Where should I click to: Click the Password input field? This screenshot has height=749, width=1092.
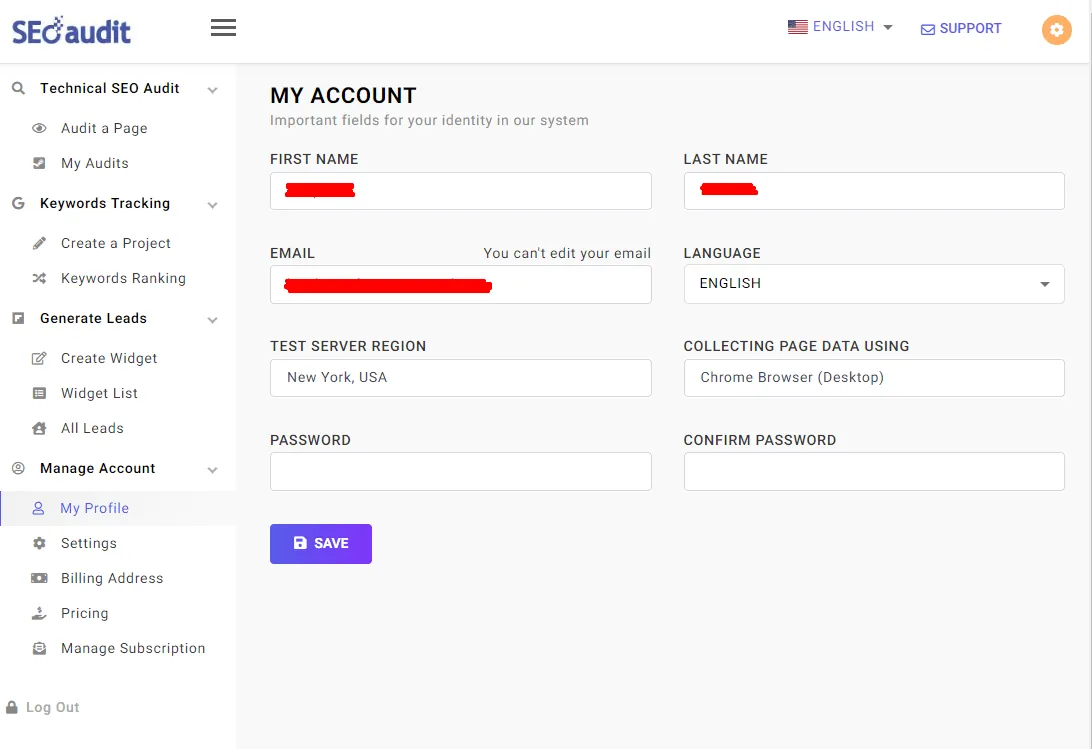coord(460,472)
